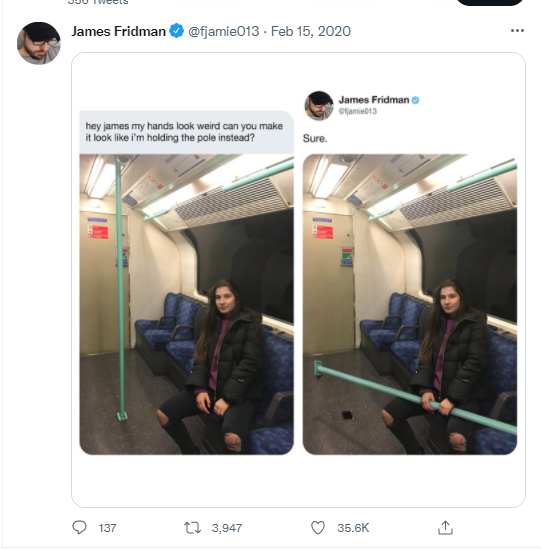
Task: Open the @fjamie013 handle link
Action: (x=224, y=31)
